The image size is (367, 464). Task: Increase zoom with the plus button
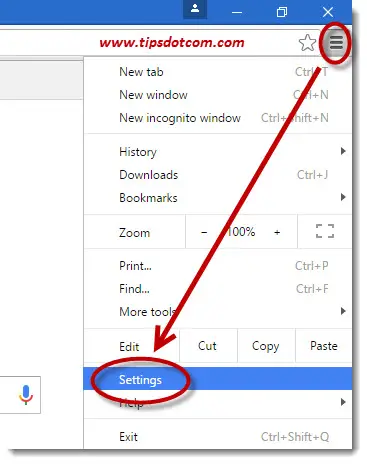(277, 232)
